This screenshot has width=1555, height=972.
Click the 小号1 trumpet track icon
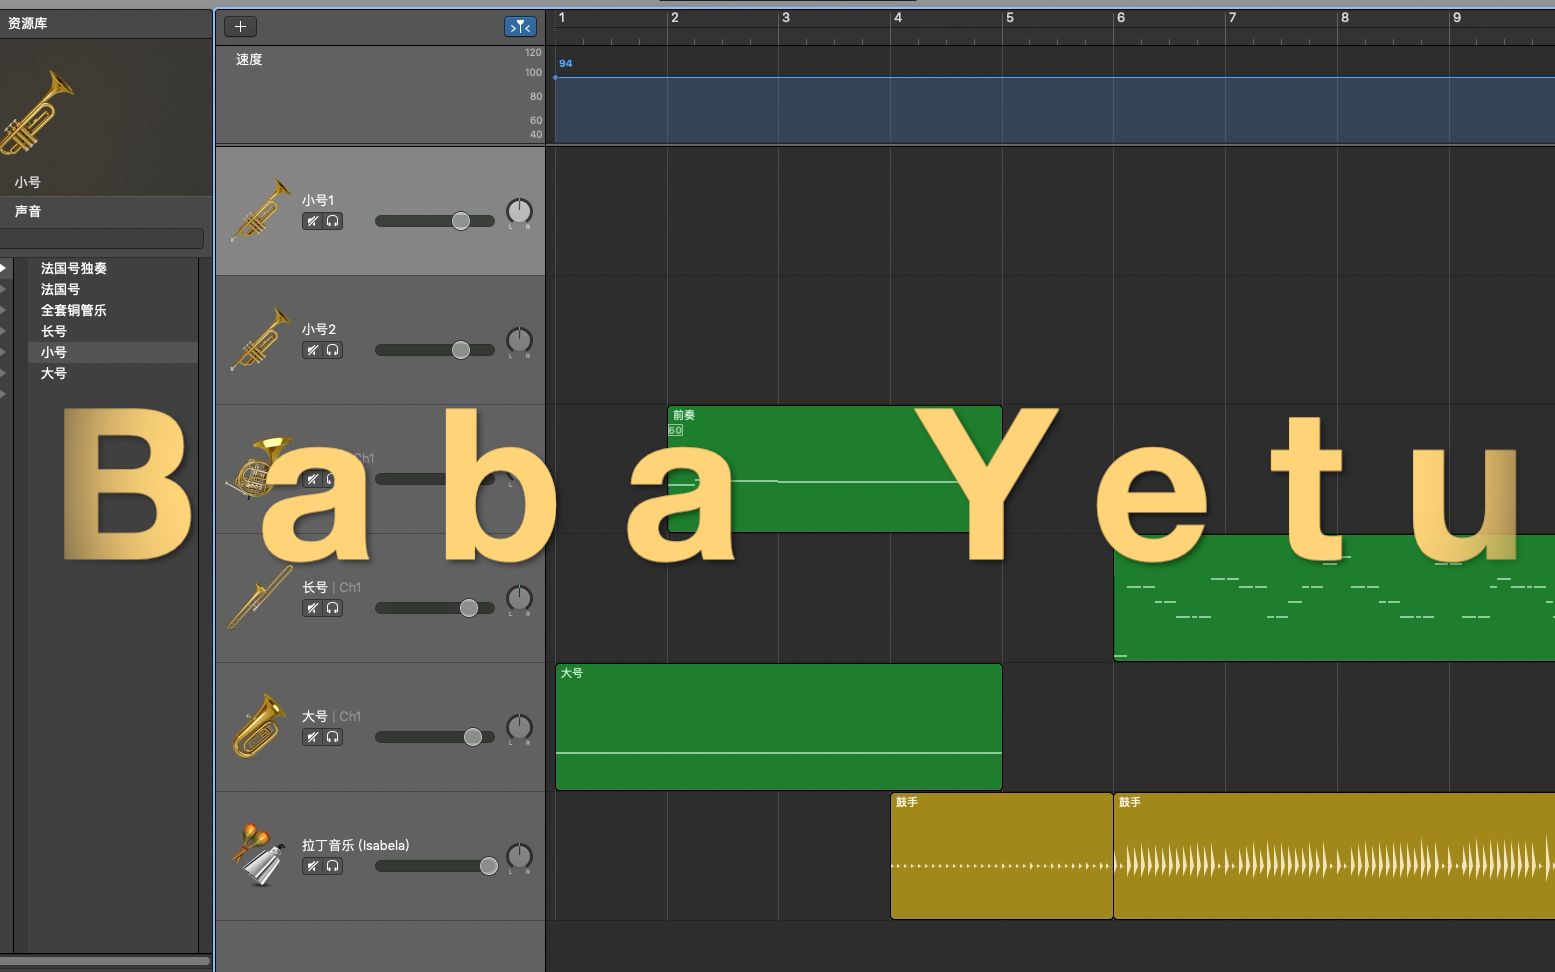[260, 211]
